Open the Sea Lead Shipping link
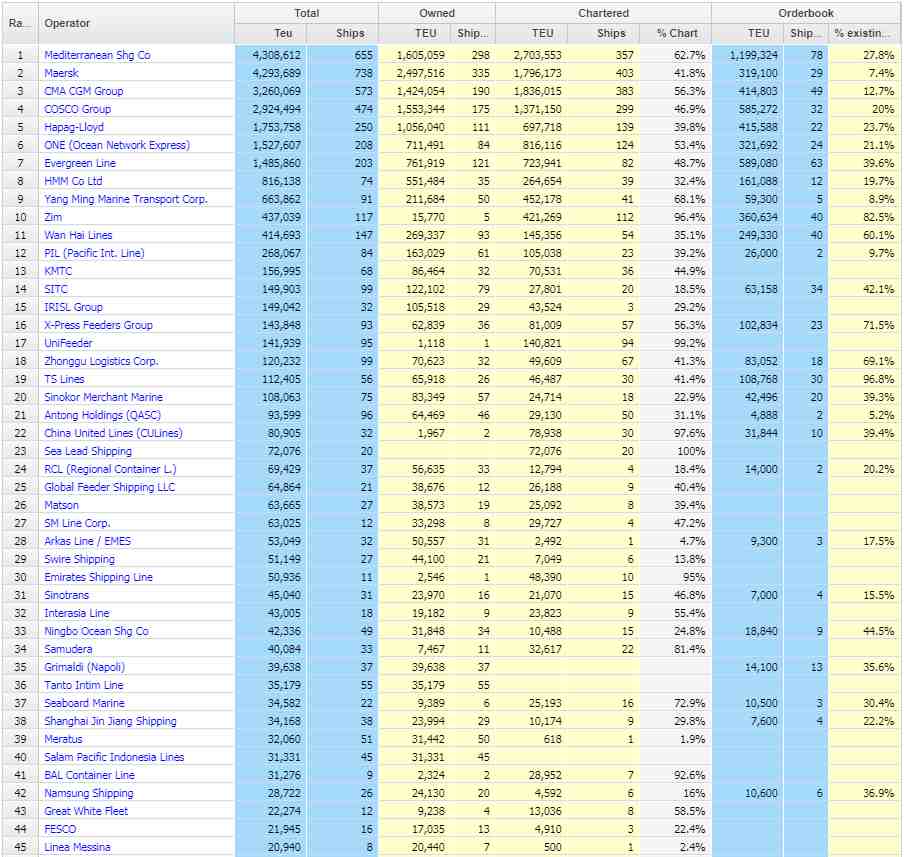The width and height of the screenshot is (904, 857). tap(88, 450)
